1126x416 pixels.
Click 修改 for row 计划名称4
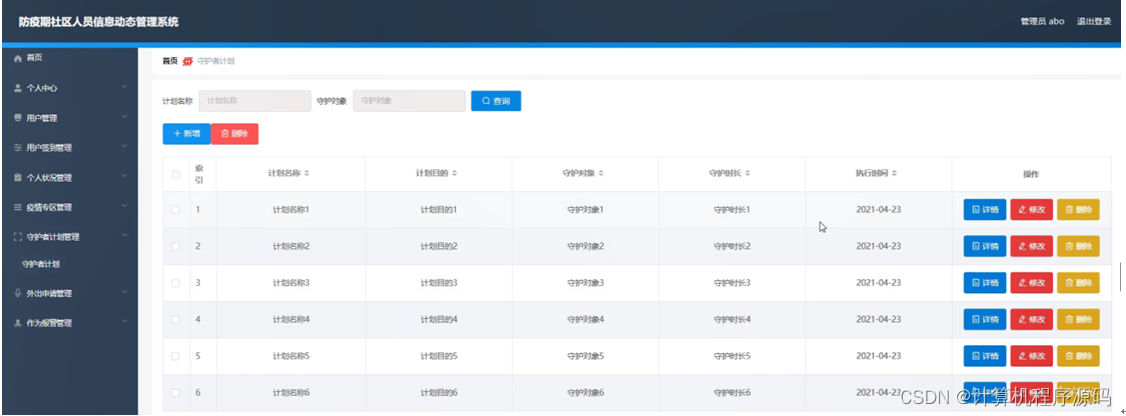coord(1031,319)
